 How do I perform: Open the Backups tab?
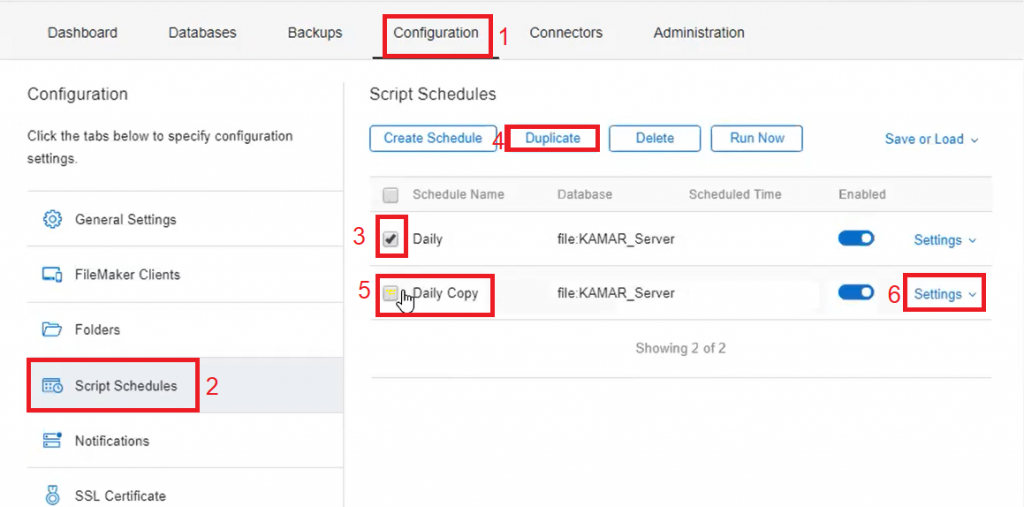point(315,32)
